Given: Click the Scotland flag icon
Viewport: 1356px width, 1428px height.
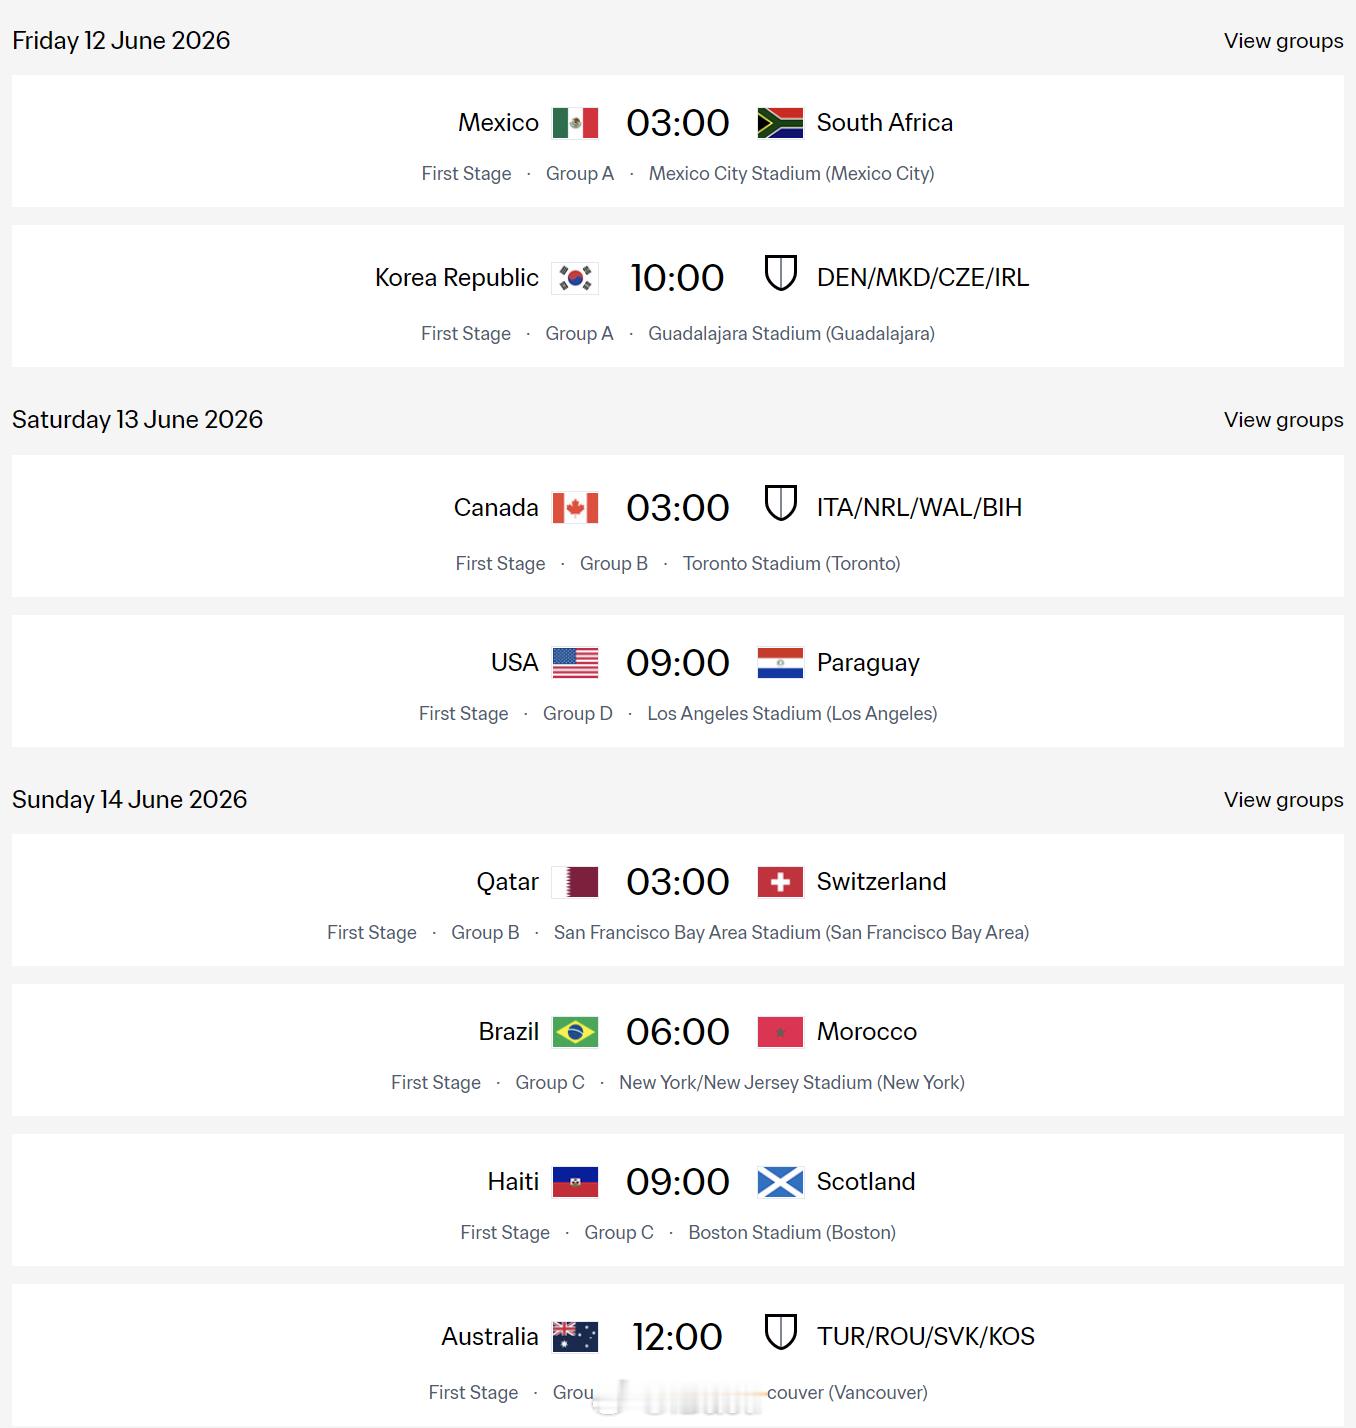Looking at the screenshot, I should coord(780,1182).
